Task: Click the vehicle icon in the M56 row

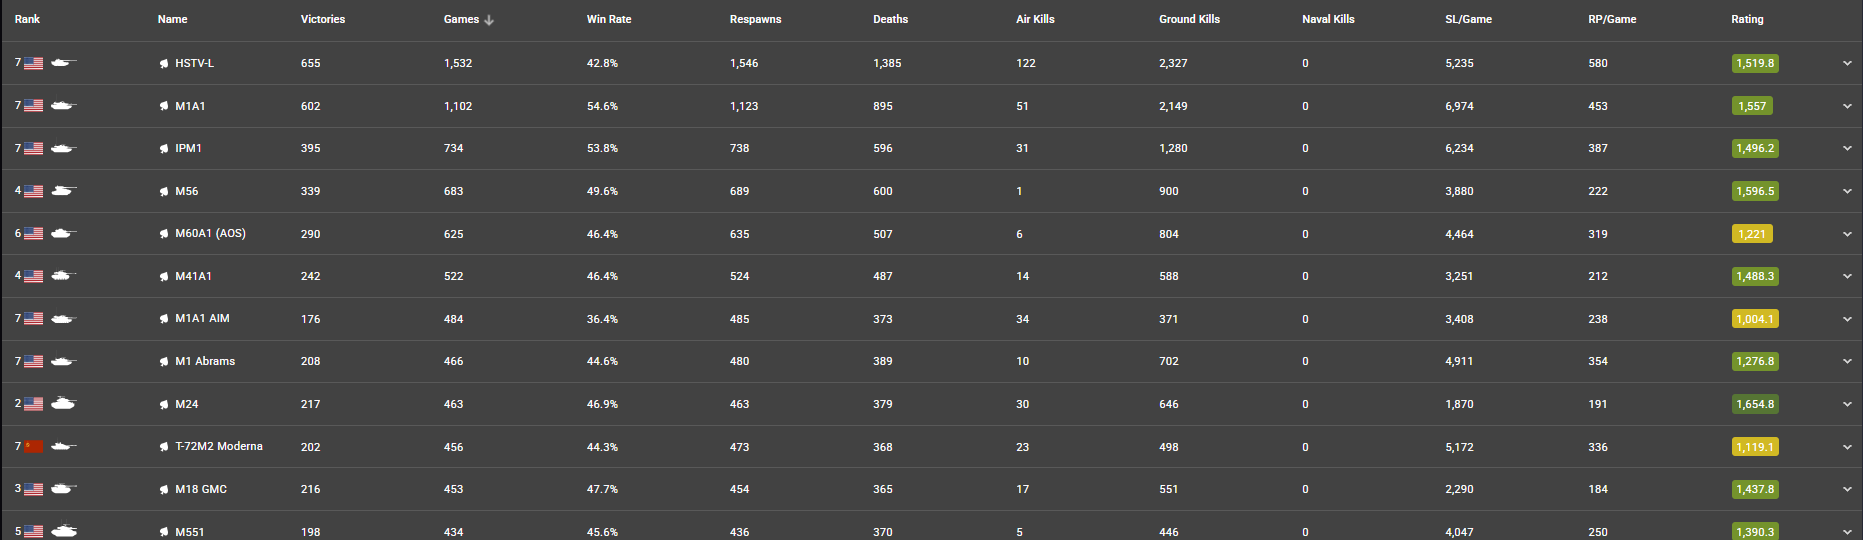Action: (x=63, y=191)
